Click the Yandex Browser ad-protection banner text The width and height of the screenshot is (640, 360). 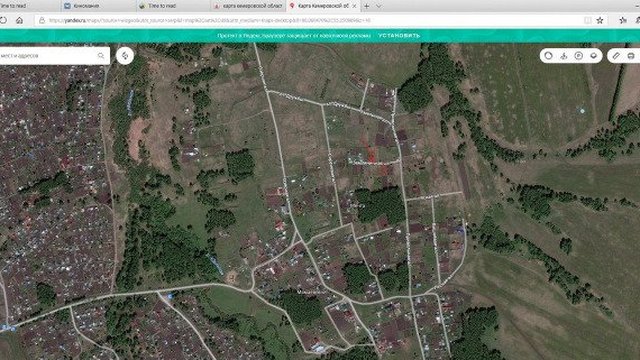[294, 36]
